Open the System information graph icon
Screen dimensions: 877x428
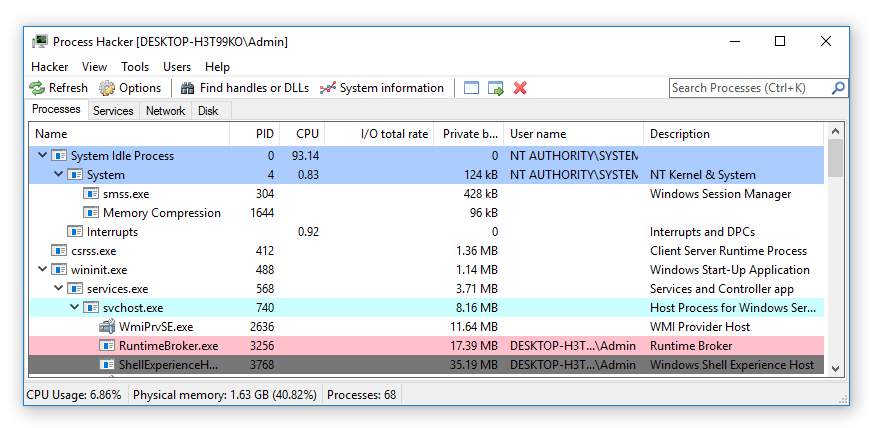pyautogui.click(x=327, y=88)
